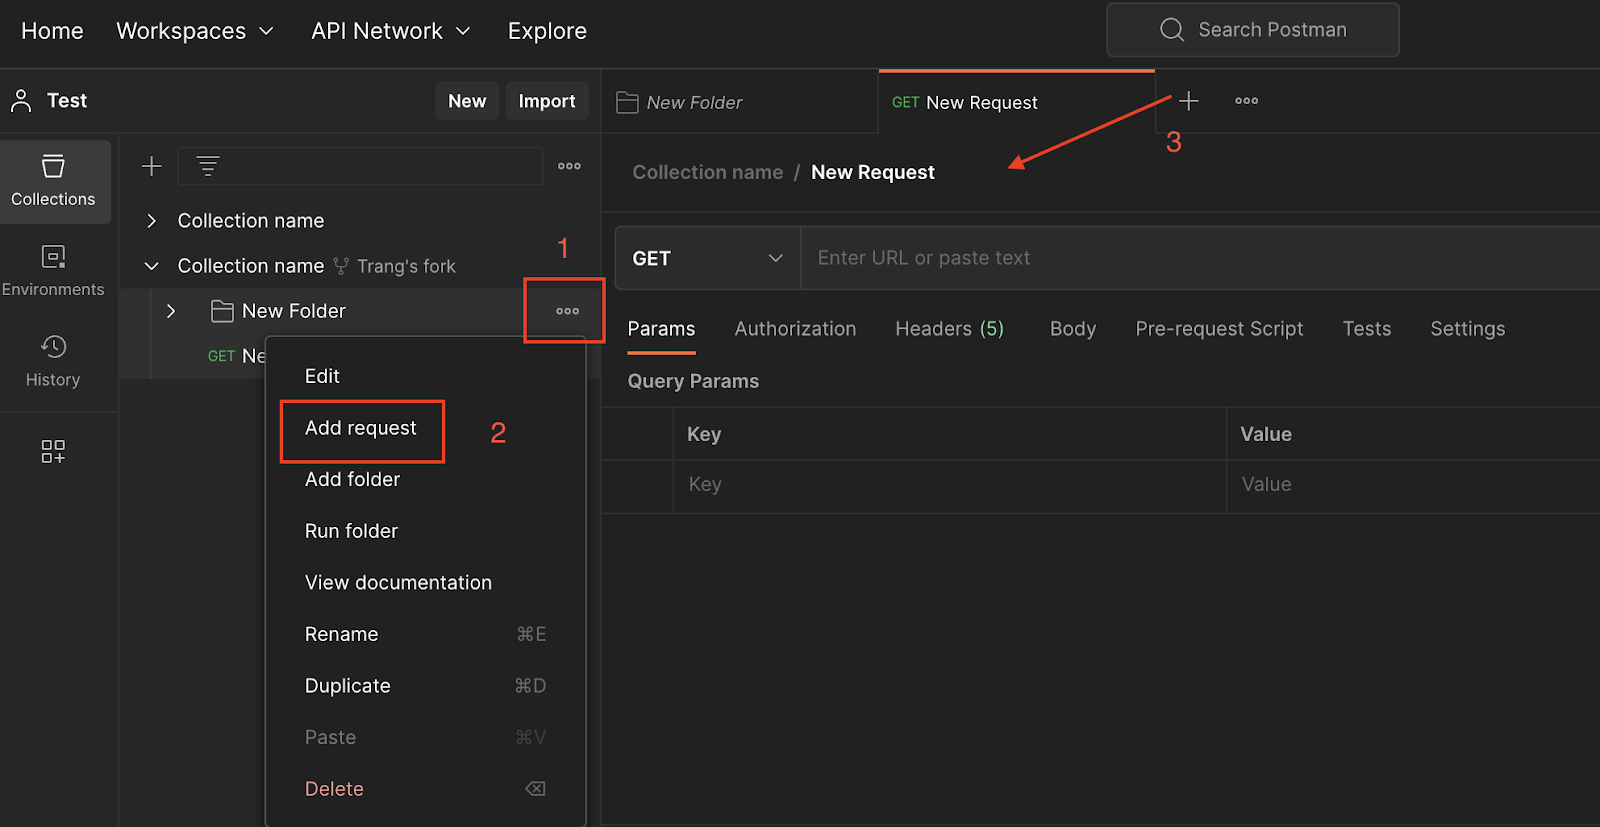Click the Search Postman field
The image size is (1600, 827).
[1253, 30]
